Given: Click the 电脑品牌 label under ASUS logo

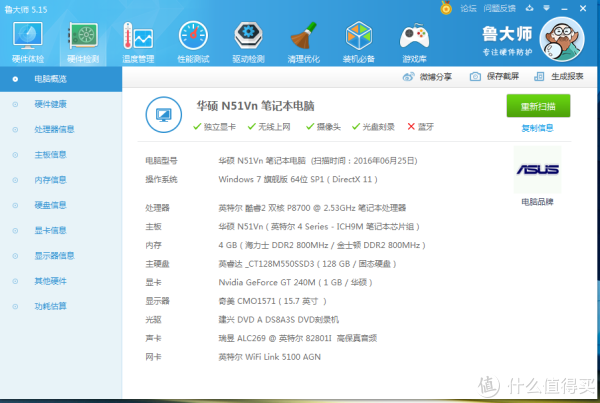Looking at the screenshot, I should pyautogui.click(x=537, y=202).
